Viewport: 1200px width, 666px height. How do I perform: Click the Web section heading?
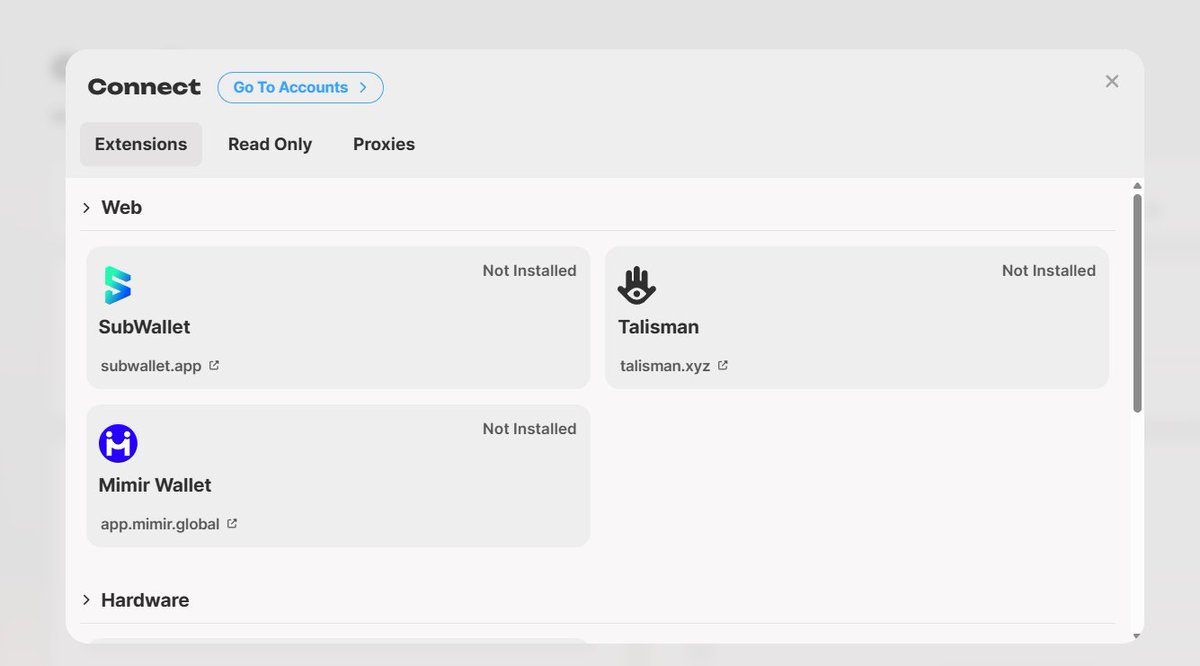coord(122,208)
